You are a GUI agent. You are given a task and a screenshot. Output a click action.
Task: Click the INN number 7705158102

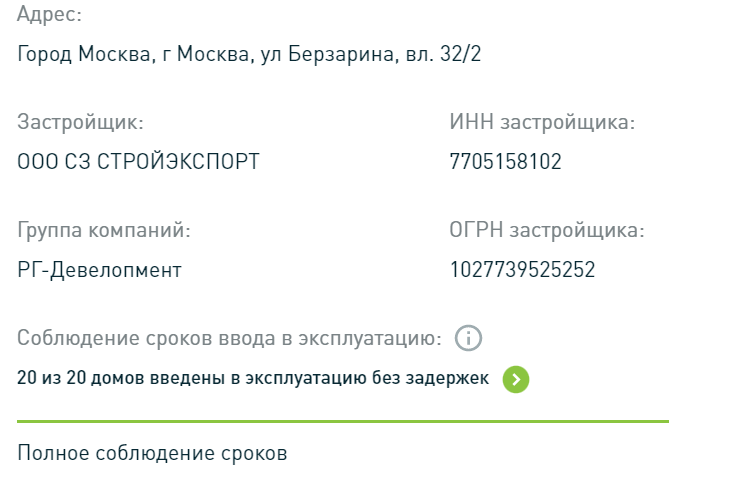click(x=506, y=162)
